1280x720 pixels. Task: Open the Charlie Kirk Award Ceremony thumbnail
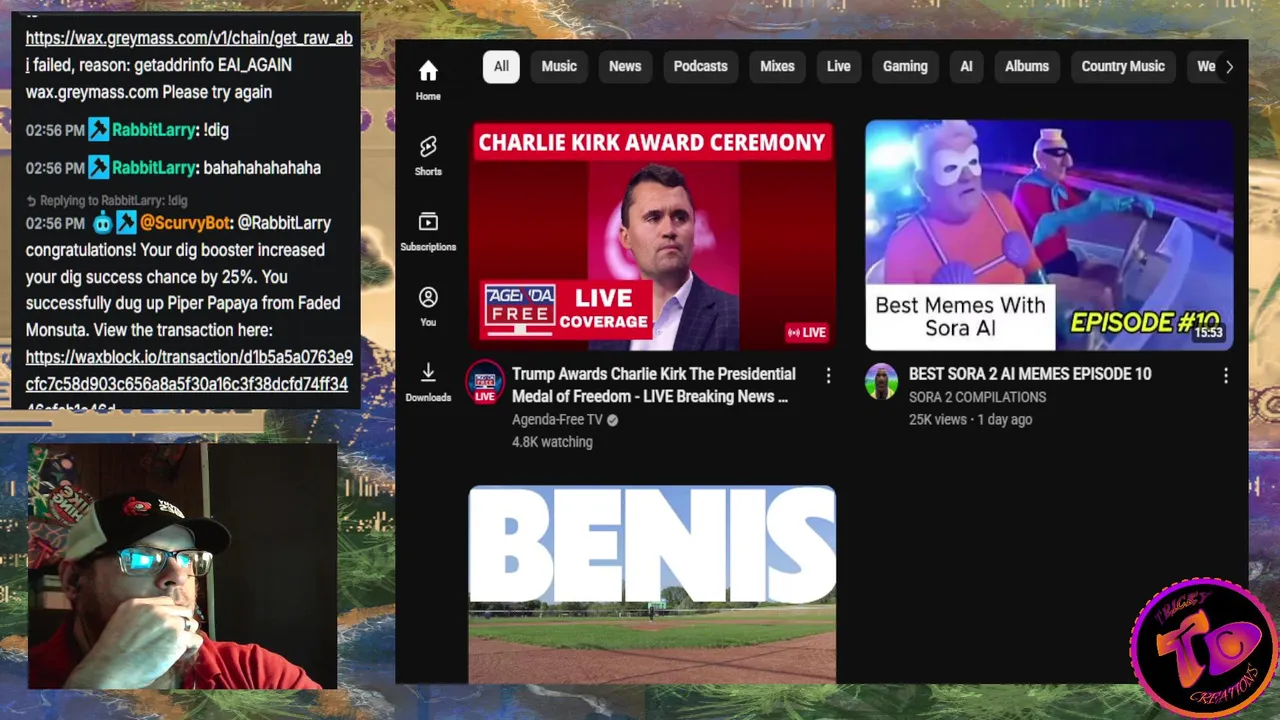tap(652, 235)
